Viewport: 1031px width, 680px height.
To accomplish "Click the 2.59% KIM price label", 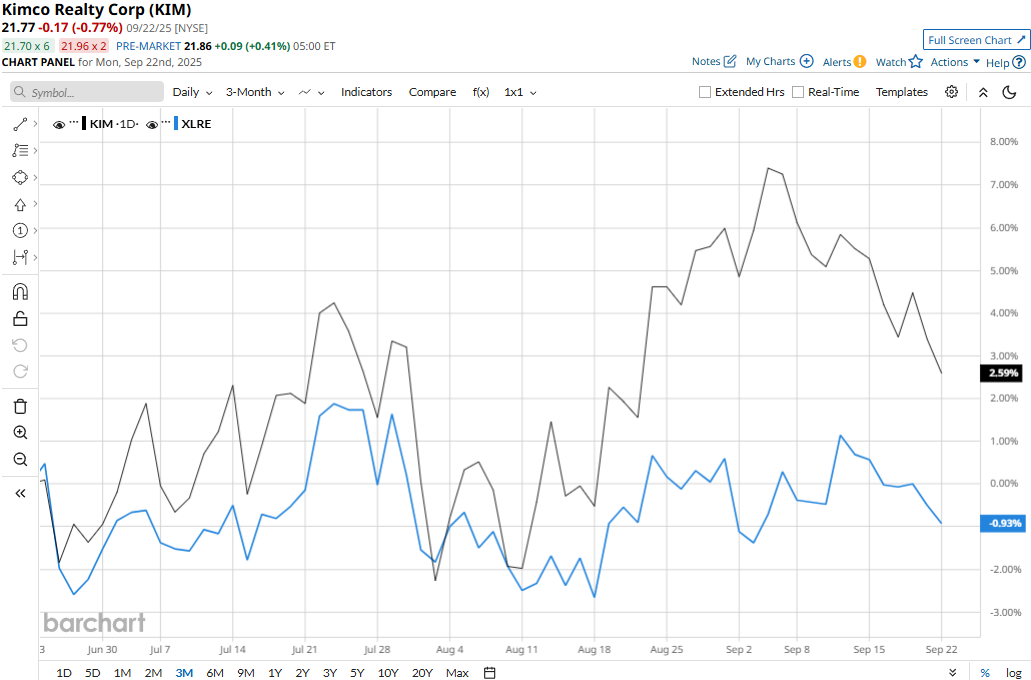I will tap(1002, 373).
